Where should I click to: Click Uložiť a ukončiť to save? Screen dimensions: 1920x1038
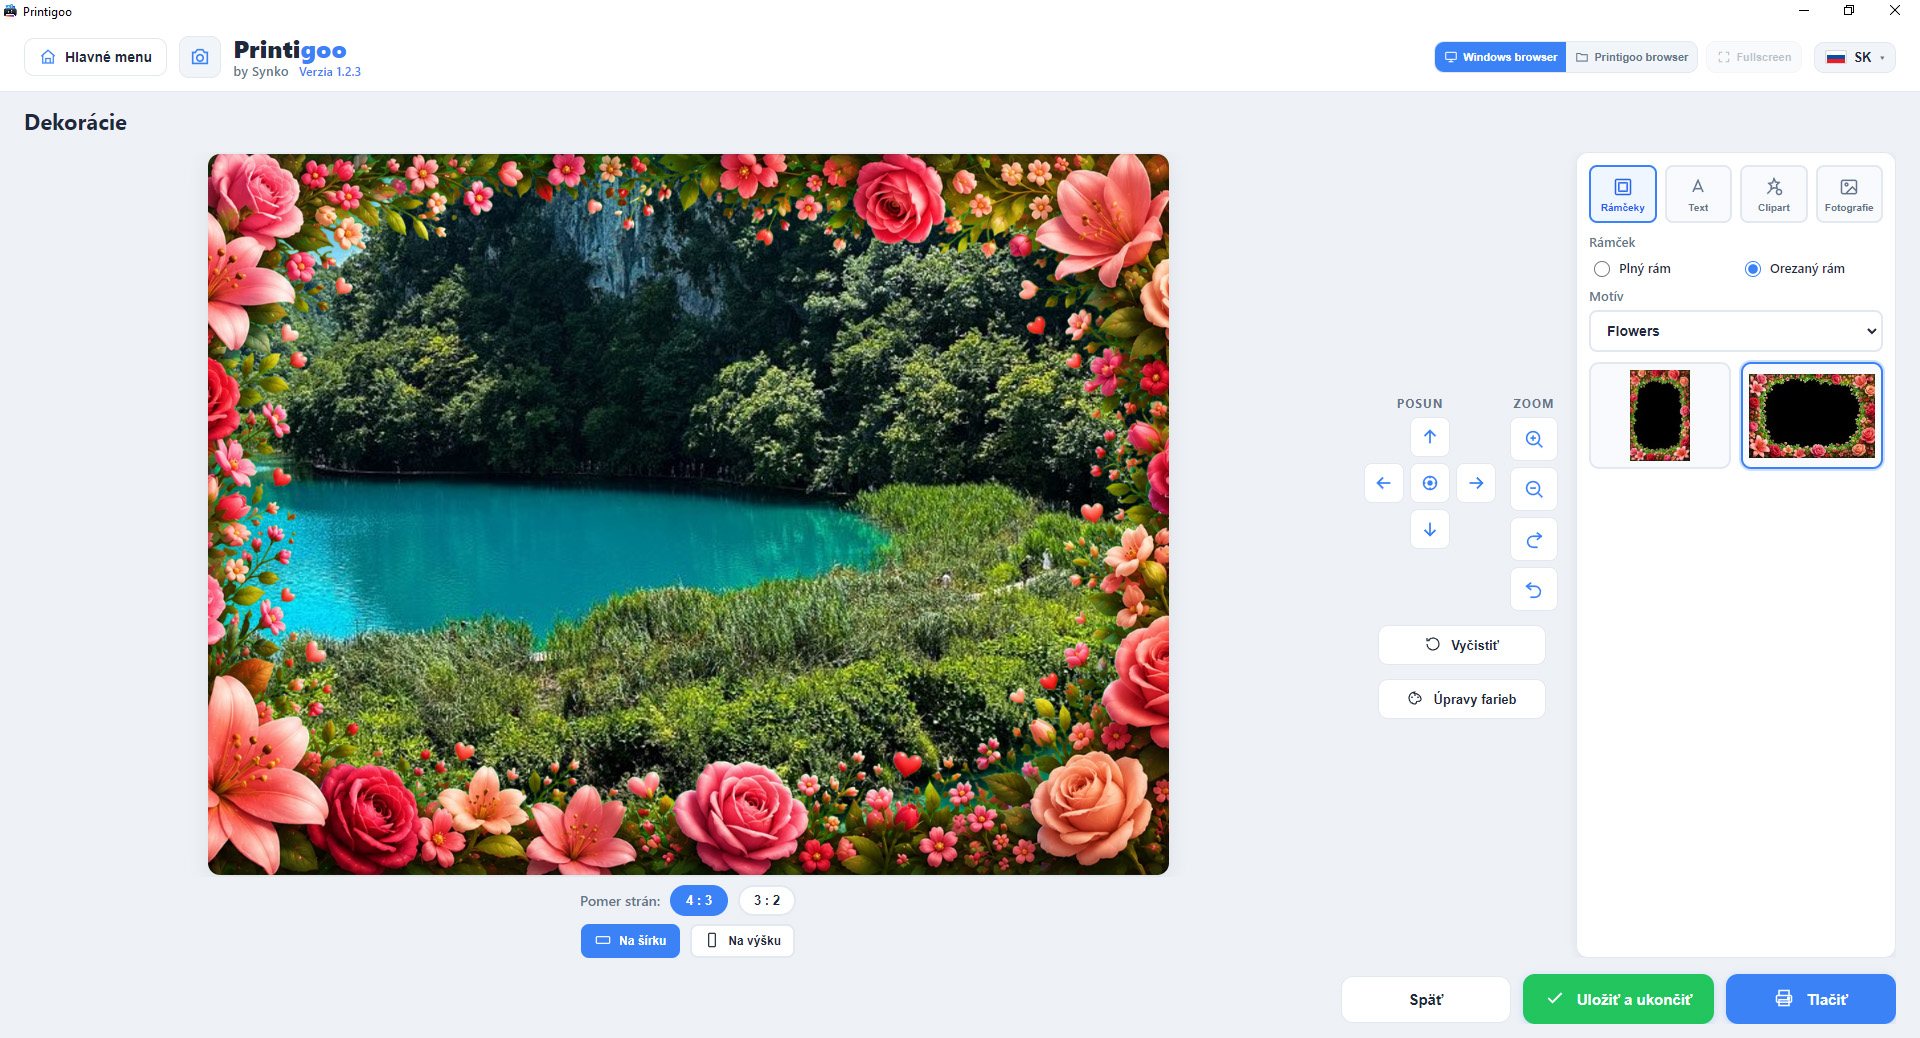(1618, 999)
